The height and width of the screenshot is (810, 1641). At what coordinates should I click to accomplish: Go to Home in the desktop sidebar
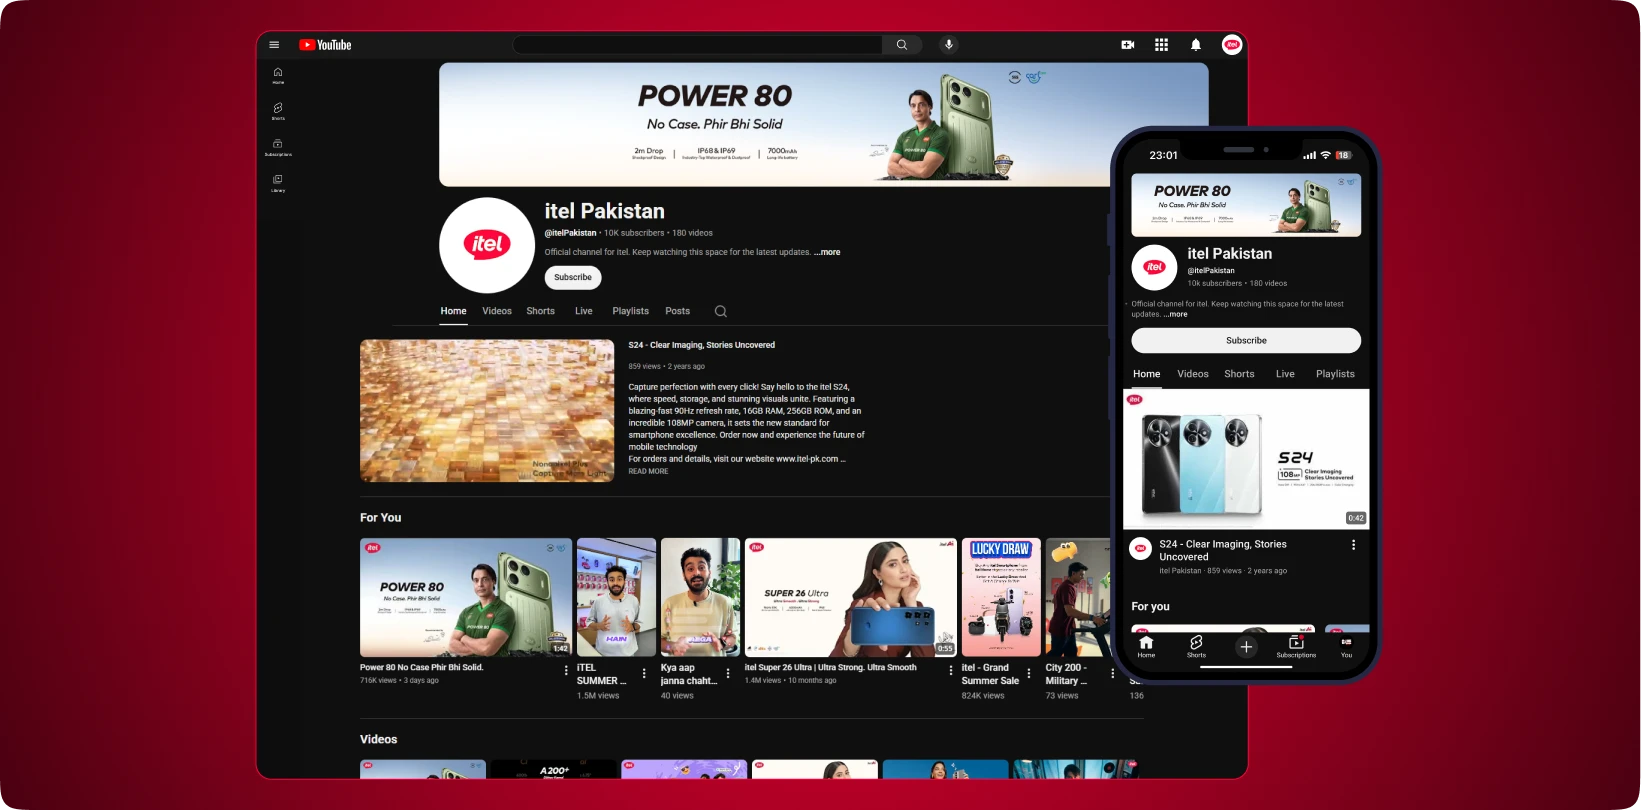278,75
